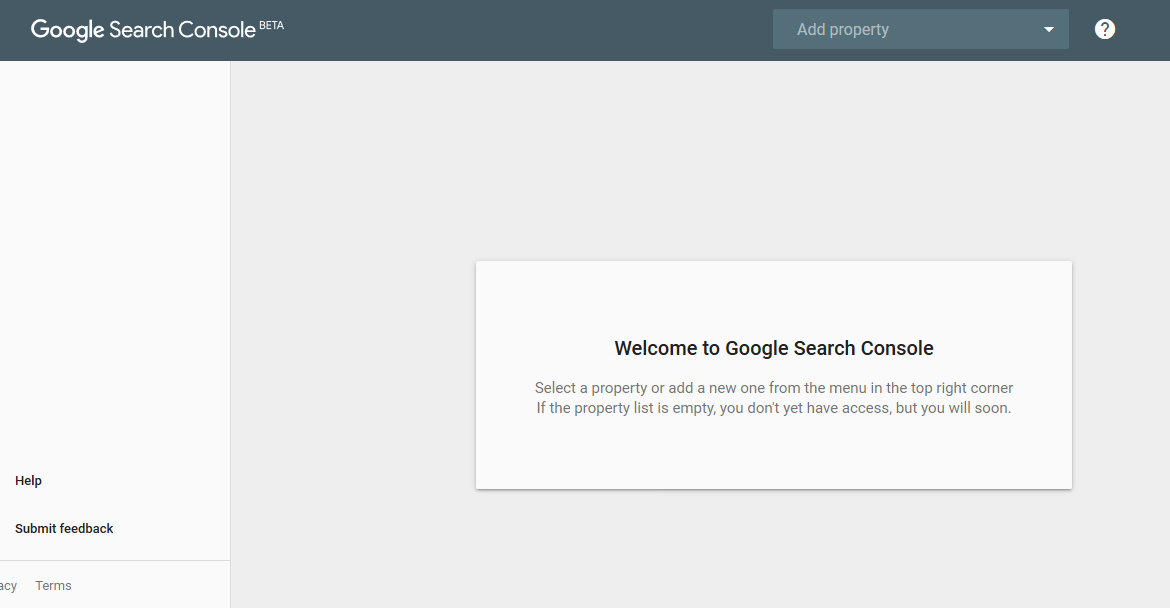Viewport: 1170px width, 608px height.
Task: Expand the Add property dropdown arrow
Action: 1048,30
